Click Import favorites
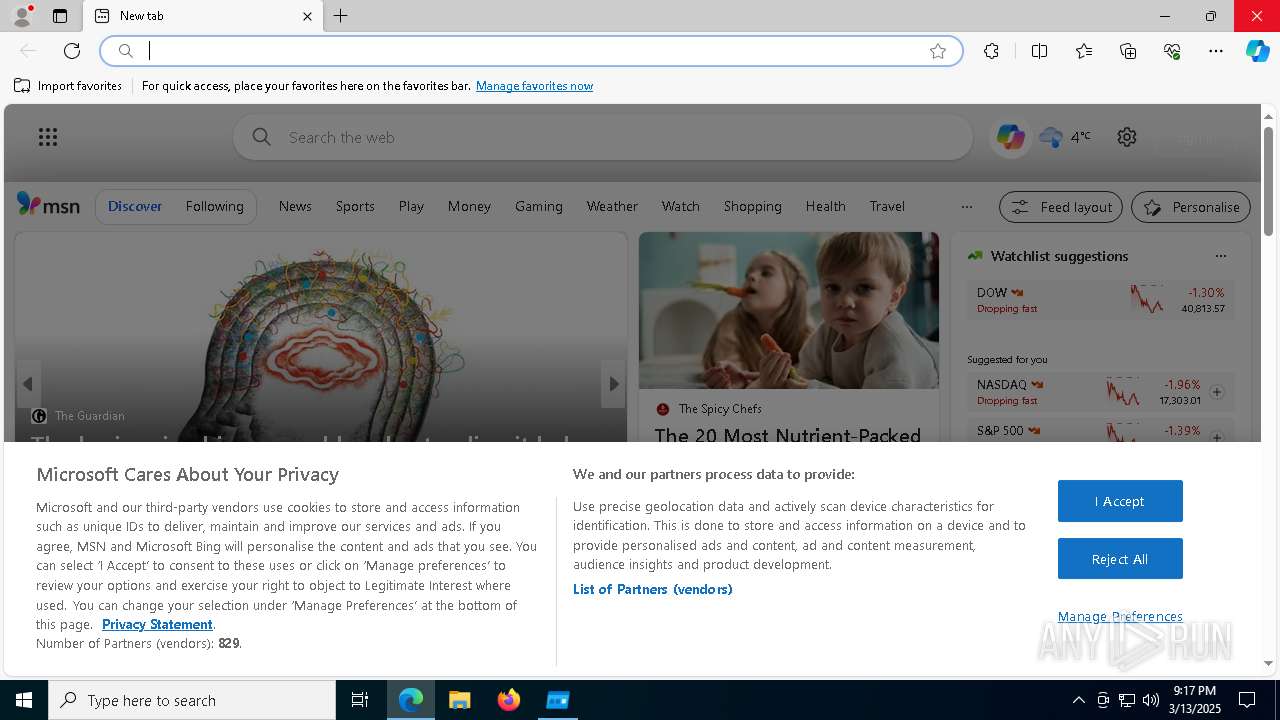Screen dimensions: 1280x720 68,86
